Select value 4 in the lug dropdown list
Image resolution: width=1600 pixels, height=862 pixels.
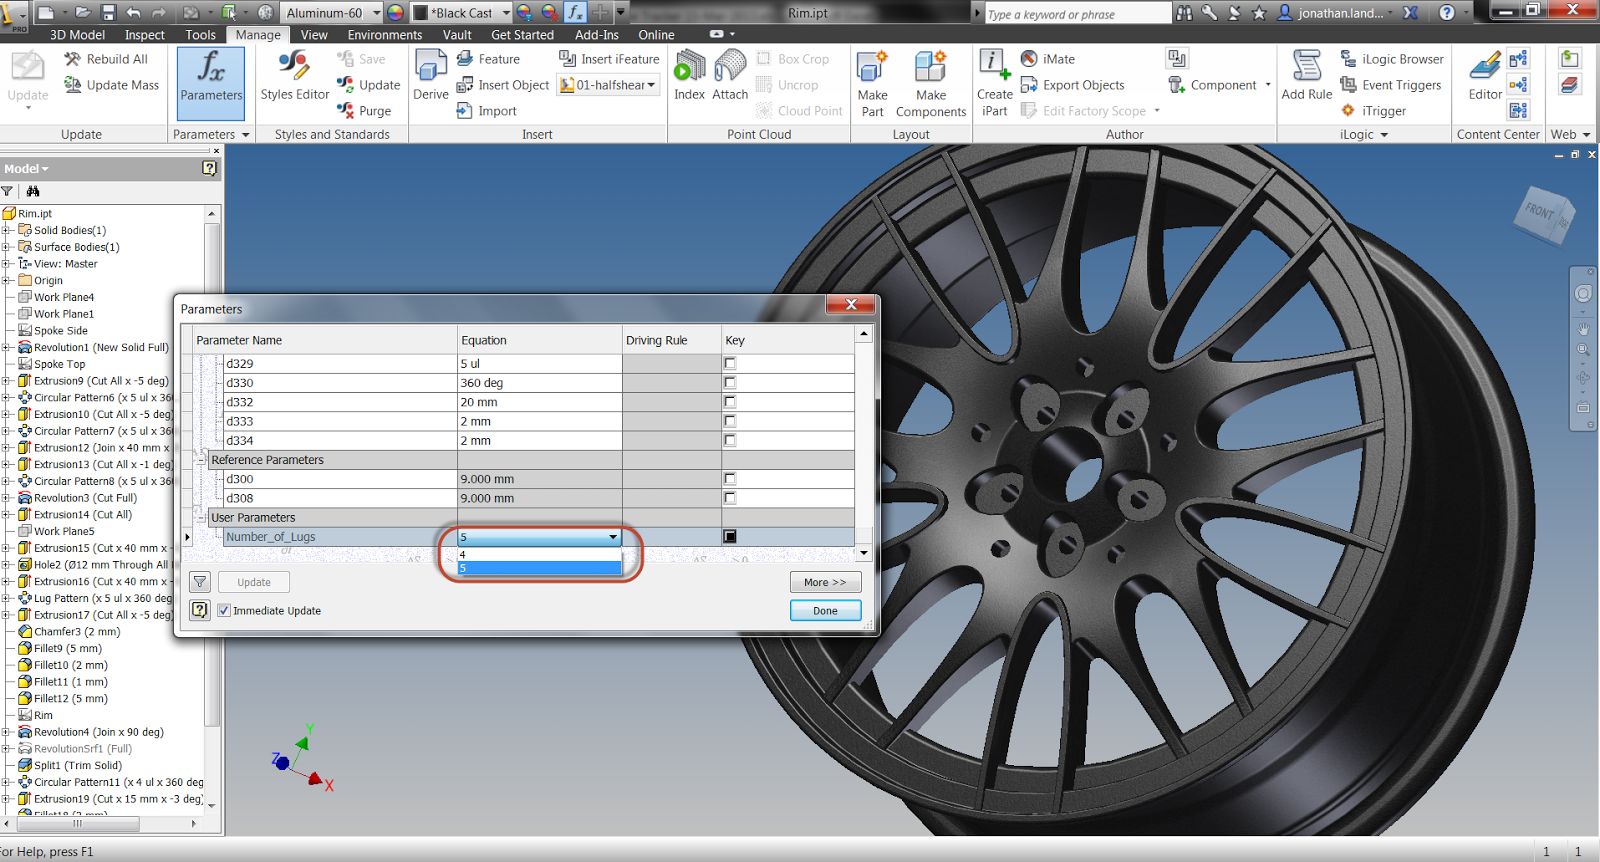point(539,555)
